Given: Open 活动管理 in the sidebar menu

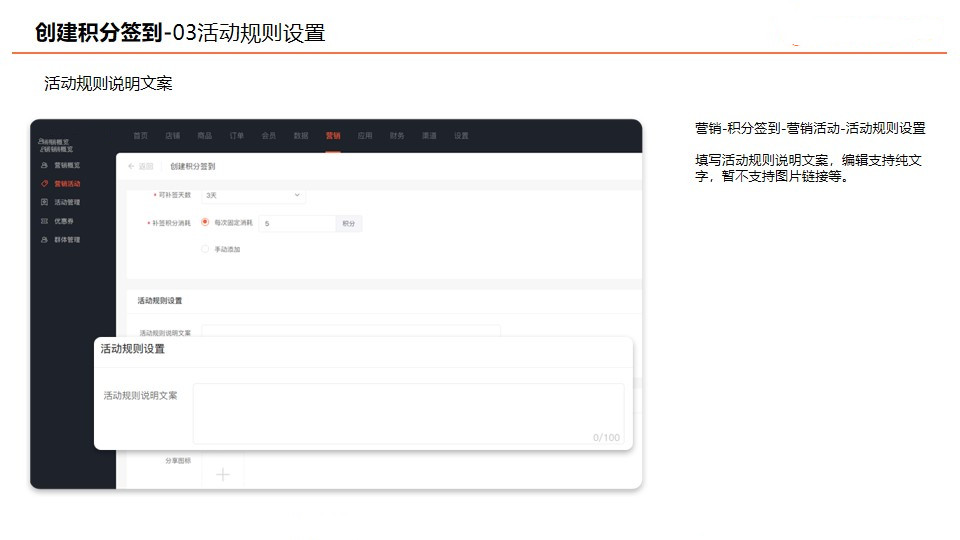Looking at the screenshot, I should pos(67,202).
